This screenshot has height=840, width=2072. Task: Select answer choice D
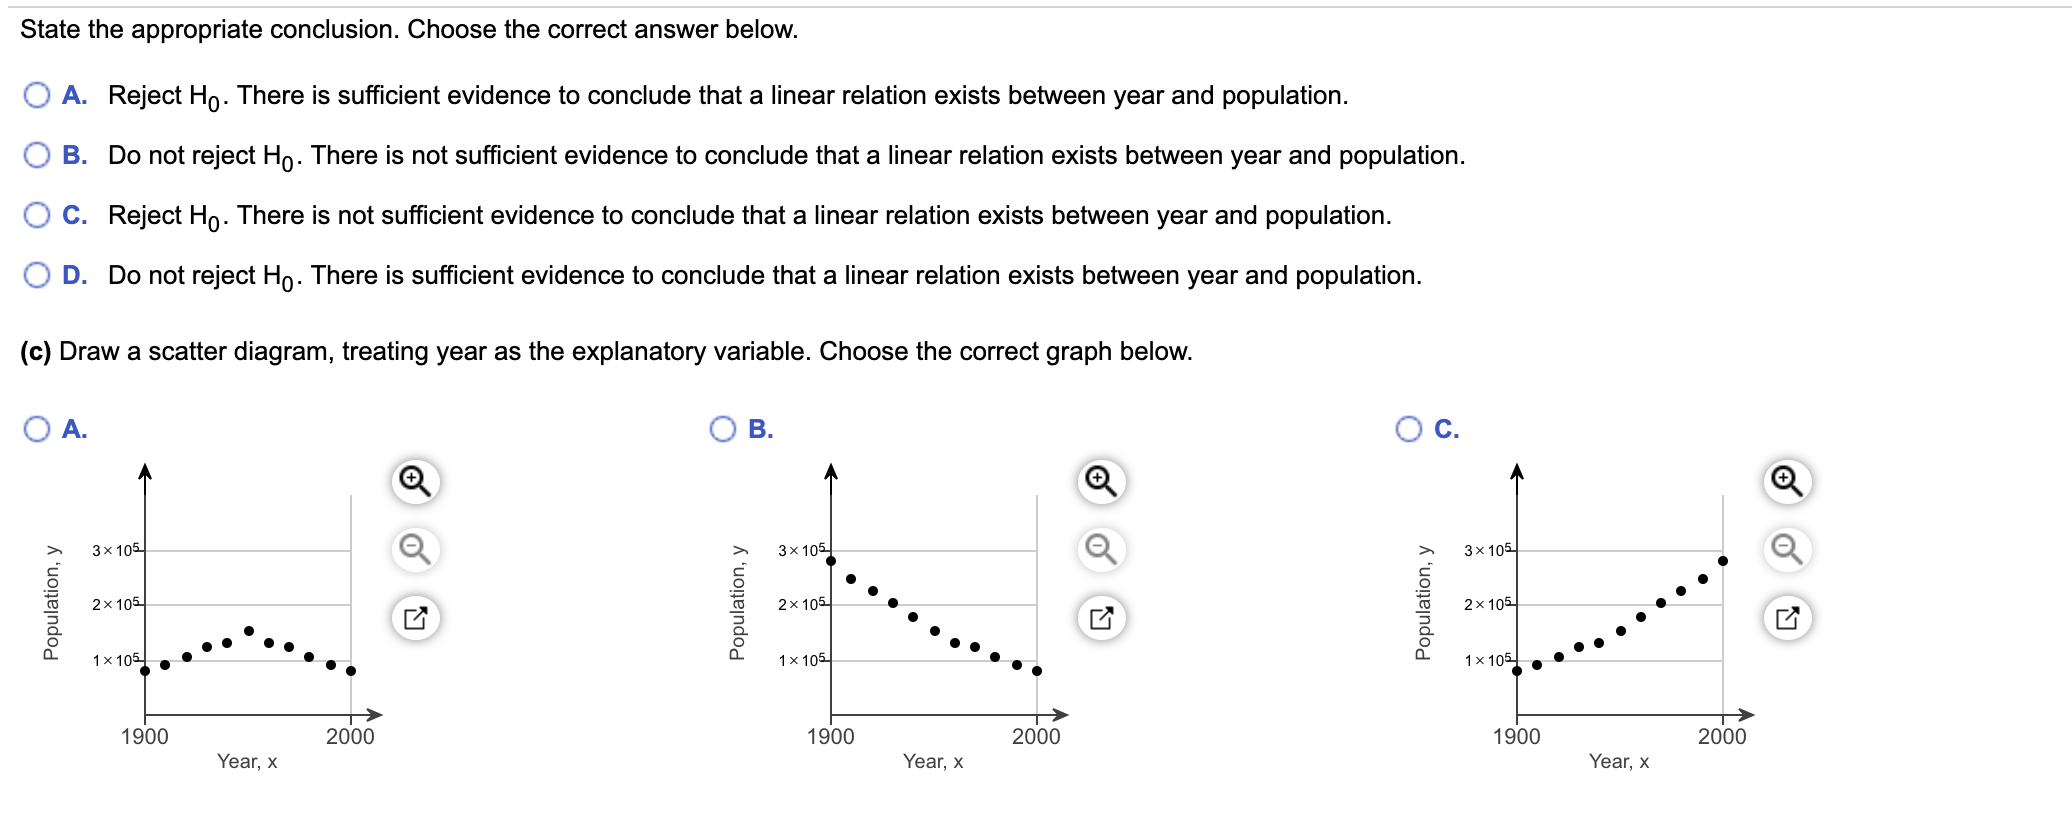pos(37,273)
